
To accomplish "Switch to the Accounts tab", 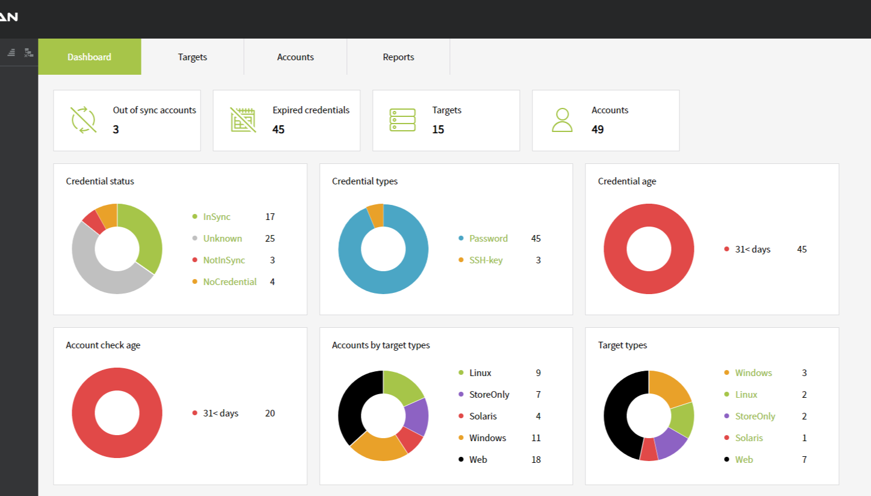I will pos(296,57).
